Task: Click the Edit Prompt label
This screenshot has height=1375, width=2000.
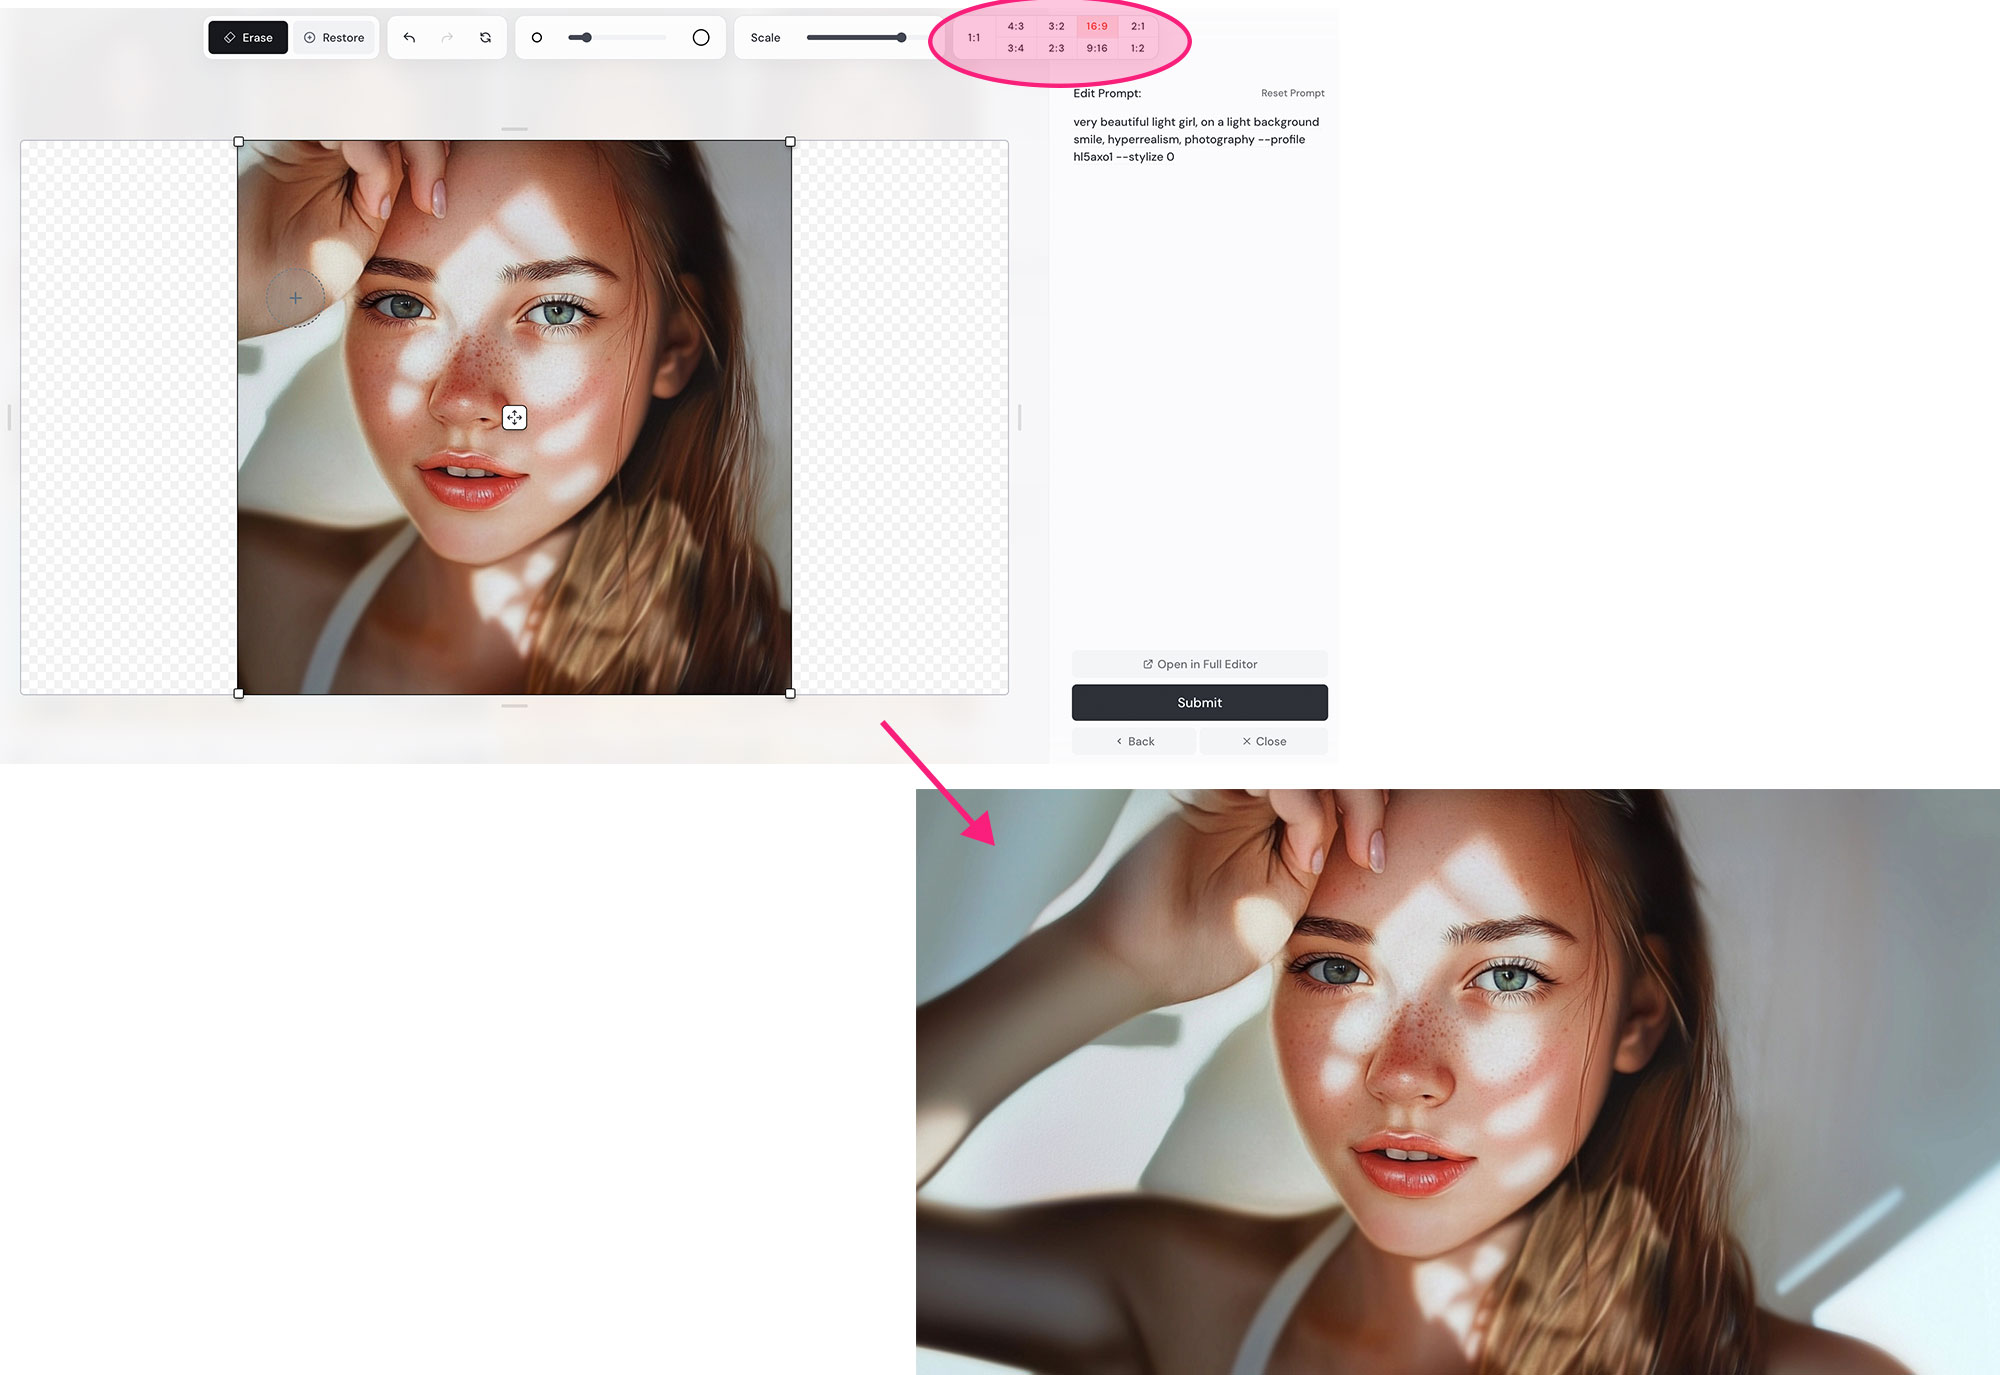Action: click(x=1107, y=93)
